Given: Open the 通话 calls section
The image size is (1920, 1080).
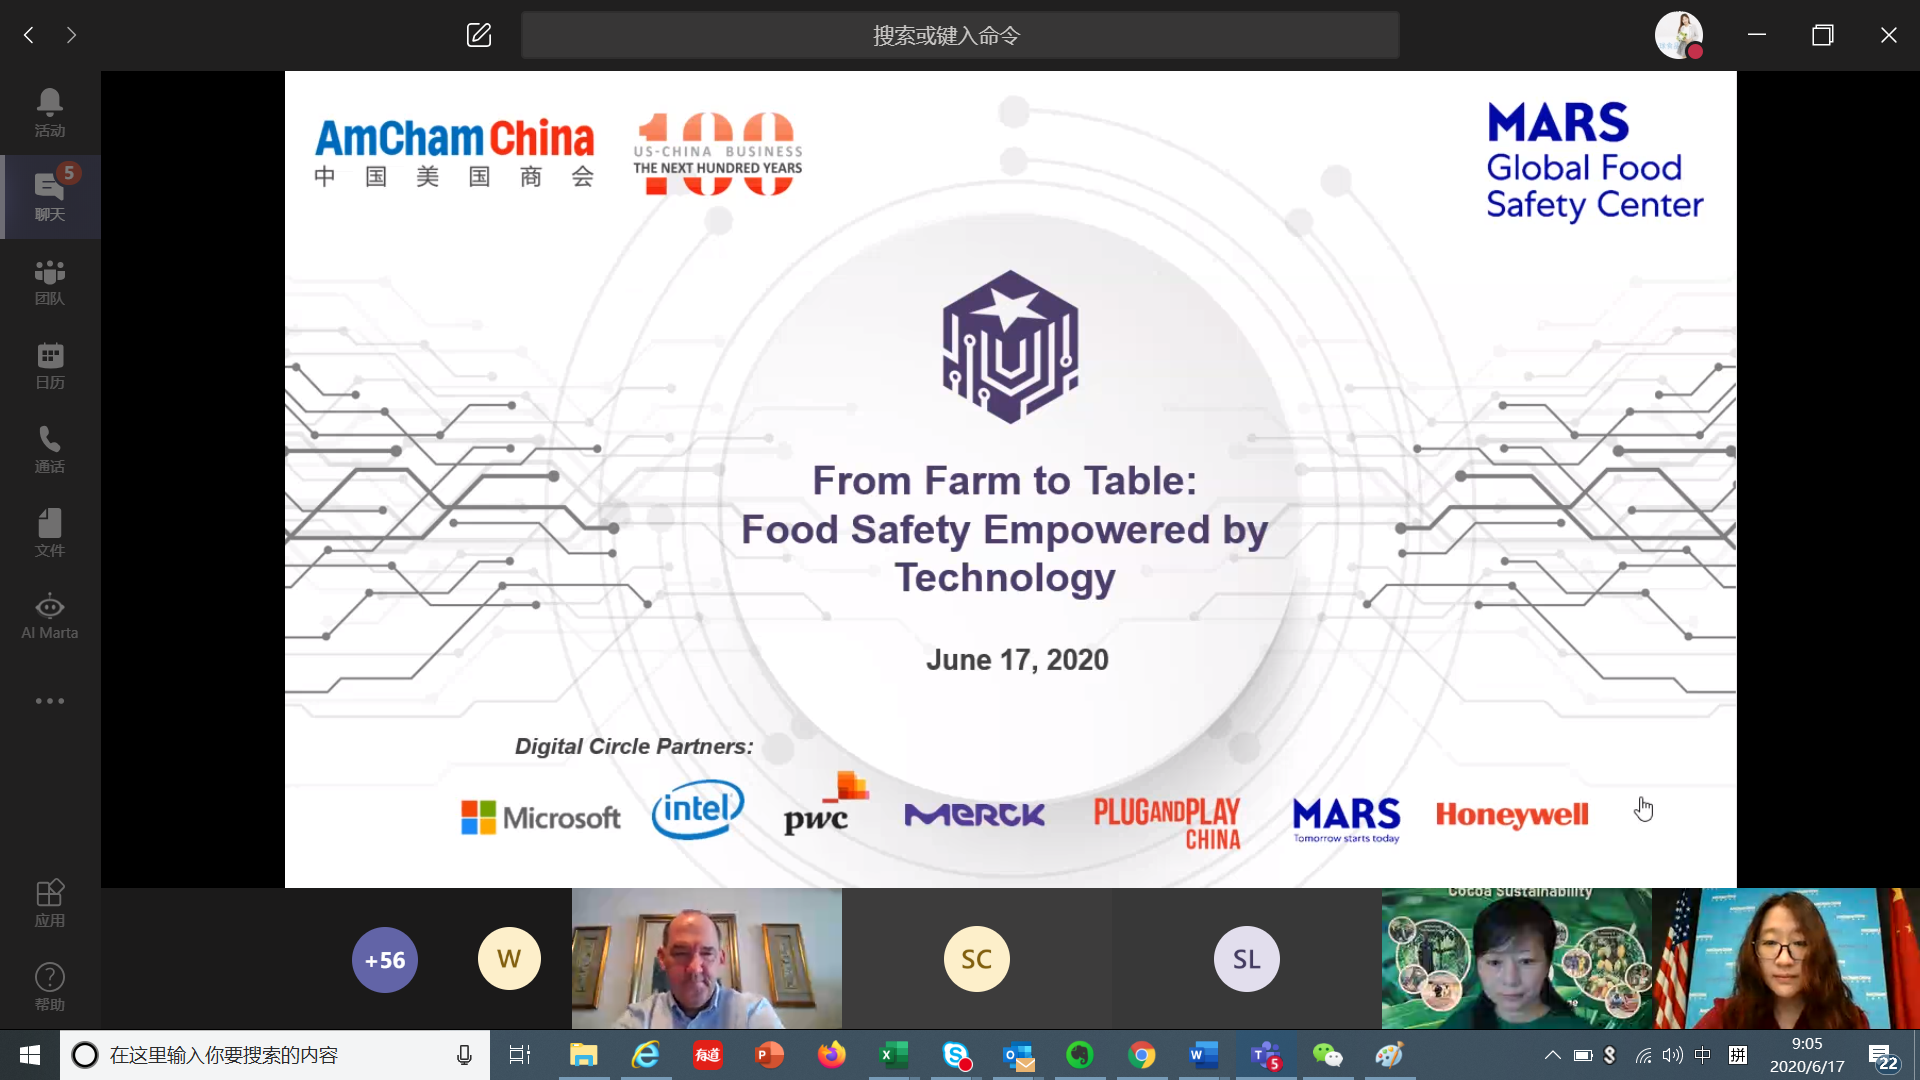Looking at the screenshot, I should point(50,449).
